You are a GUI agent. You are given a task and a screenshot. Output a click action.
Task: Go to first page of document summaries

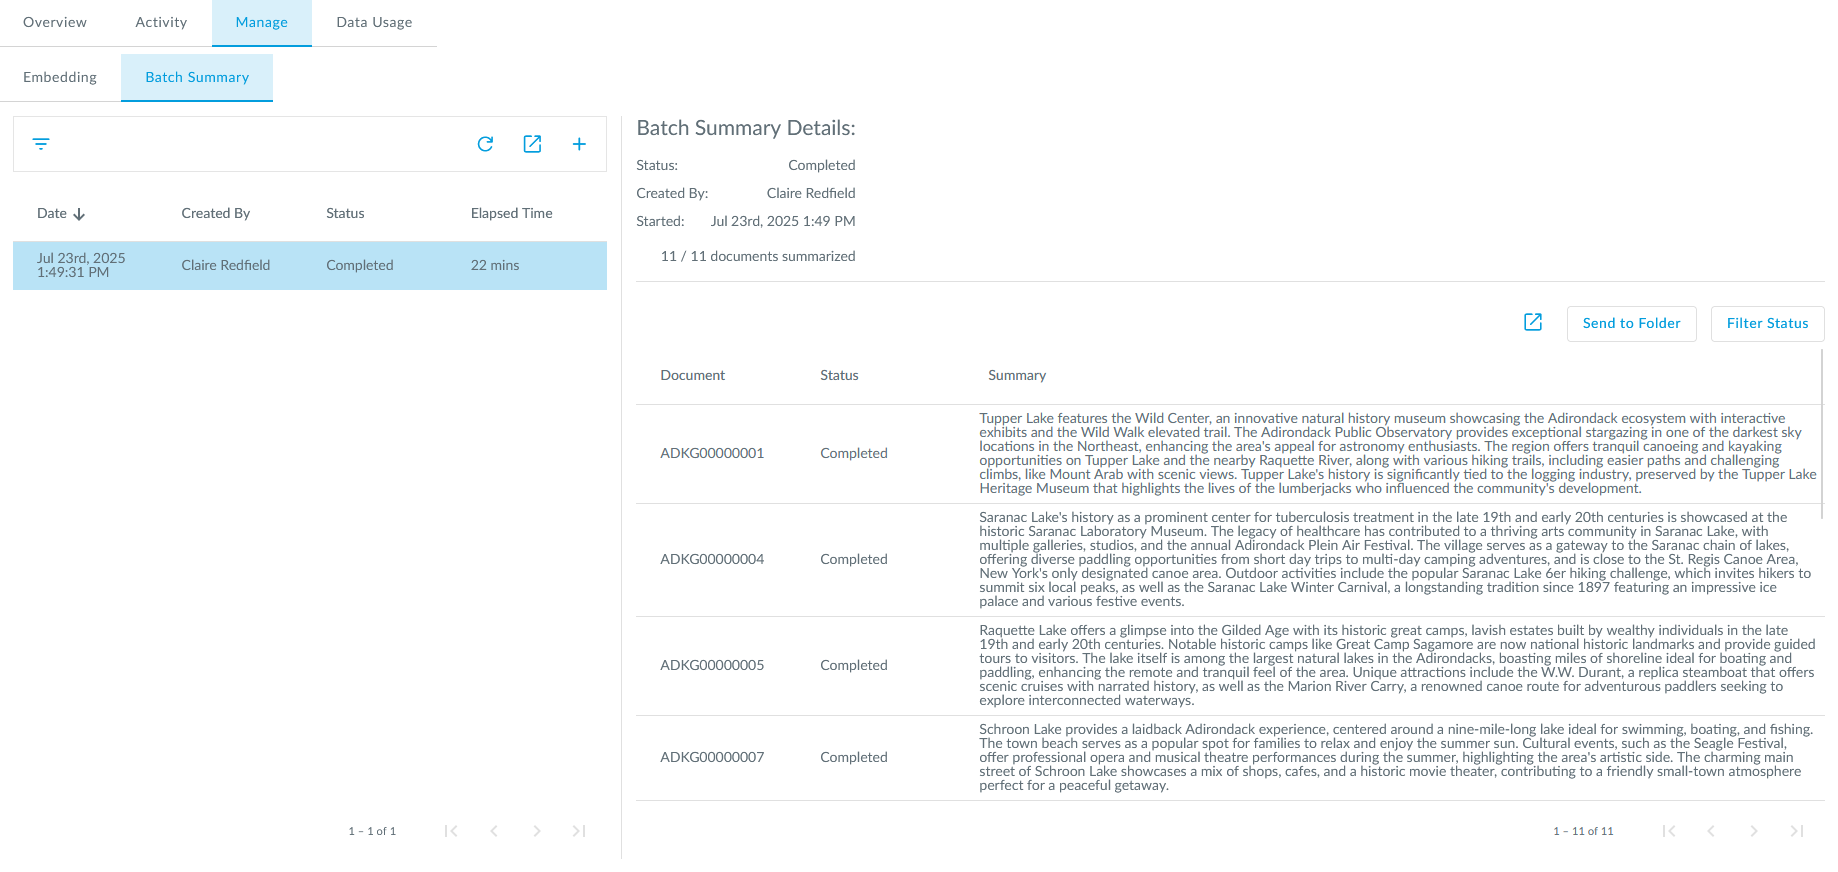point(1669,831)
